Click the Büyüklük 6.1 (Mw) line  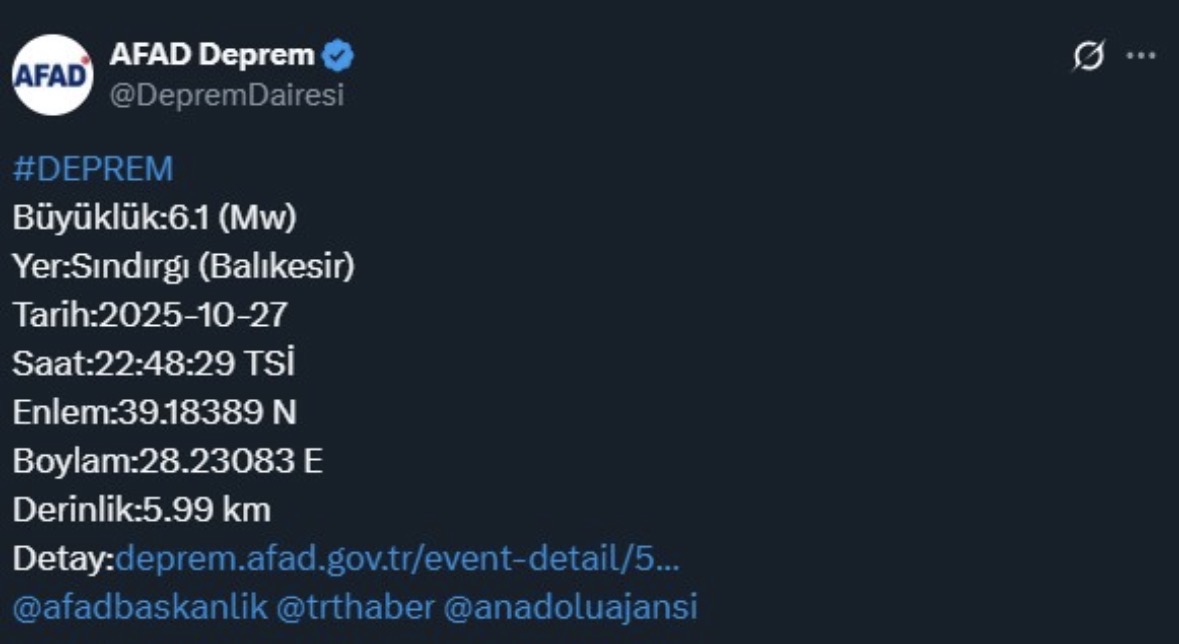(x=154, y=218)
